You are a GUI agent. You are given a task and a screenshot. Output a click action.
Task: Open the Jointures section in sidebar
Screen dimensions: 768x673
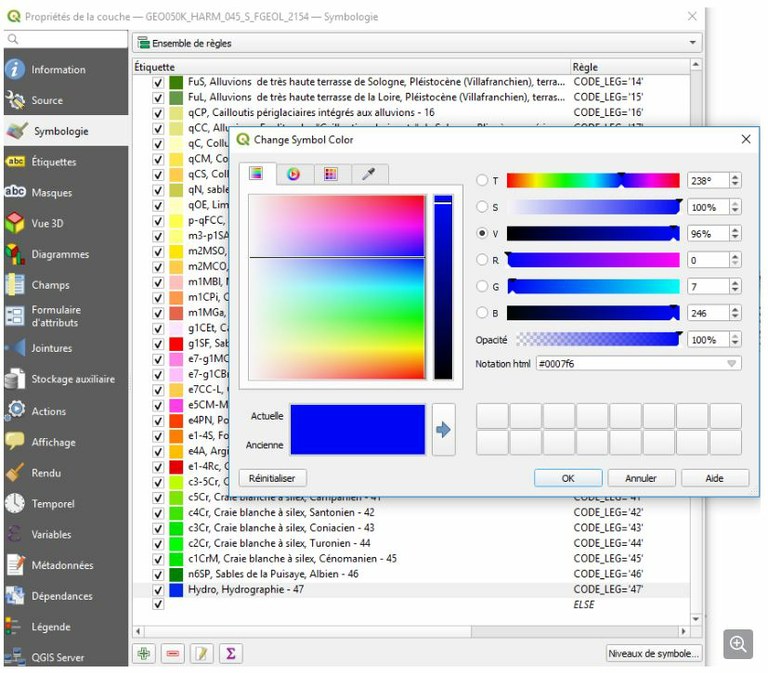(x=51, y=348)
